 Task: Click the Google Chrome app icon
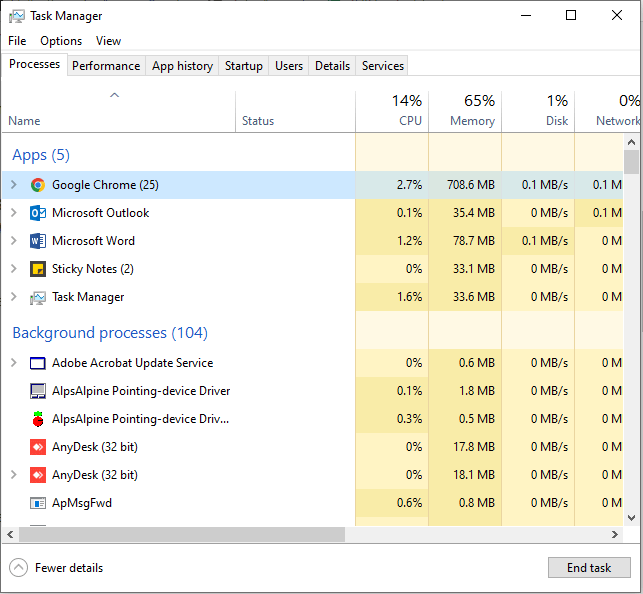tap(38, 185)
